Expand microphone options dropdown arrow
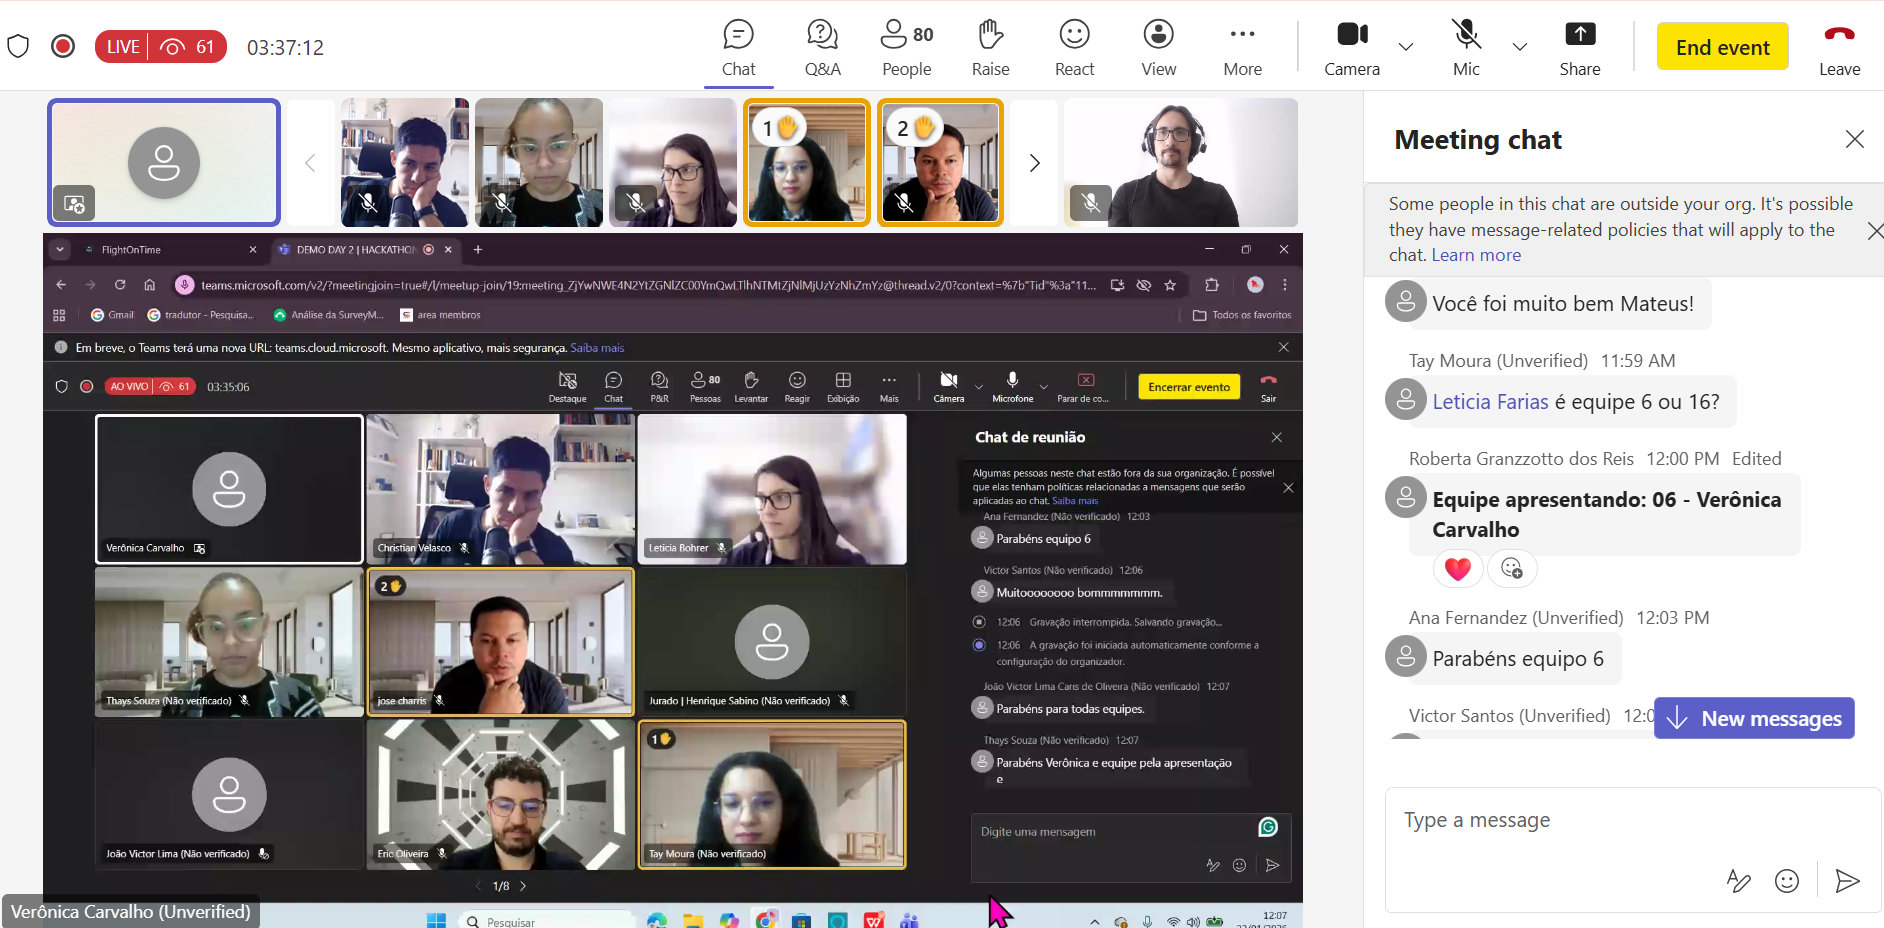Viewport: 1884px width, 928px height. pos(1519,47)
